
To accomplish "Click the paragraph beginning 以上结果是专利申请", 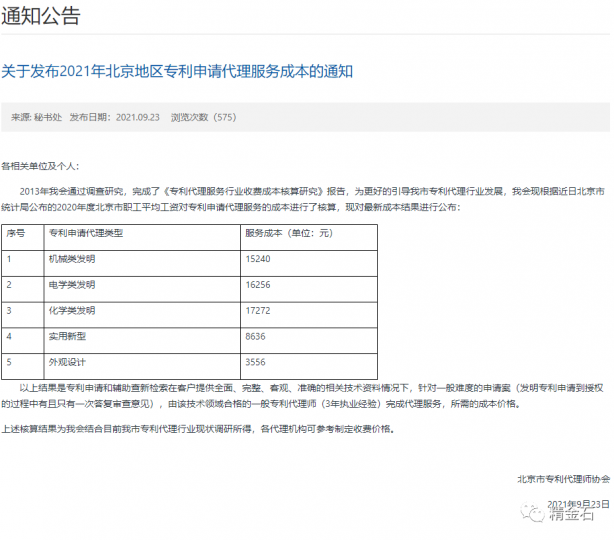I will pos(303,396).
